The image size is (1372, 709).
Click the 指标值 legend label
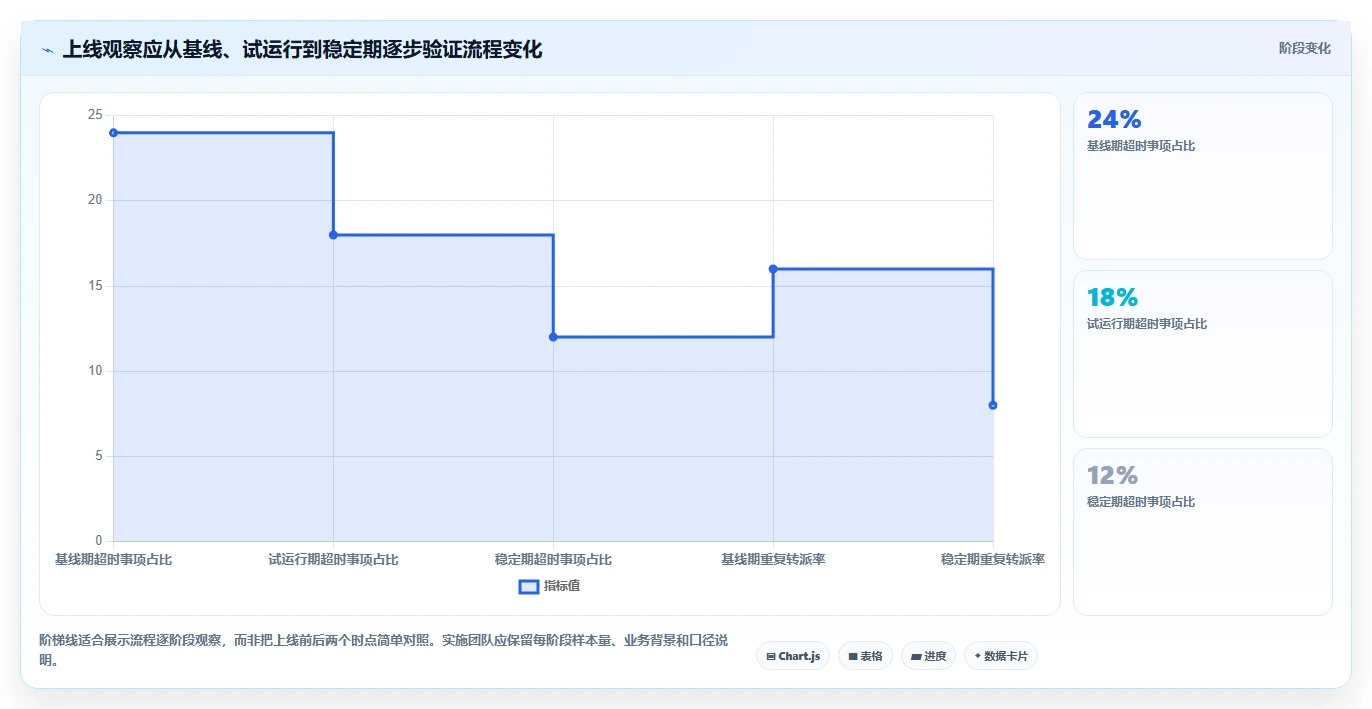[562, 586]
